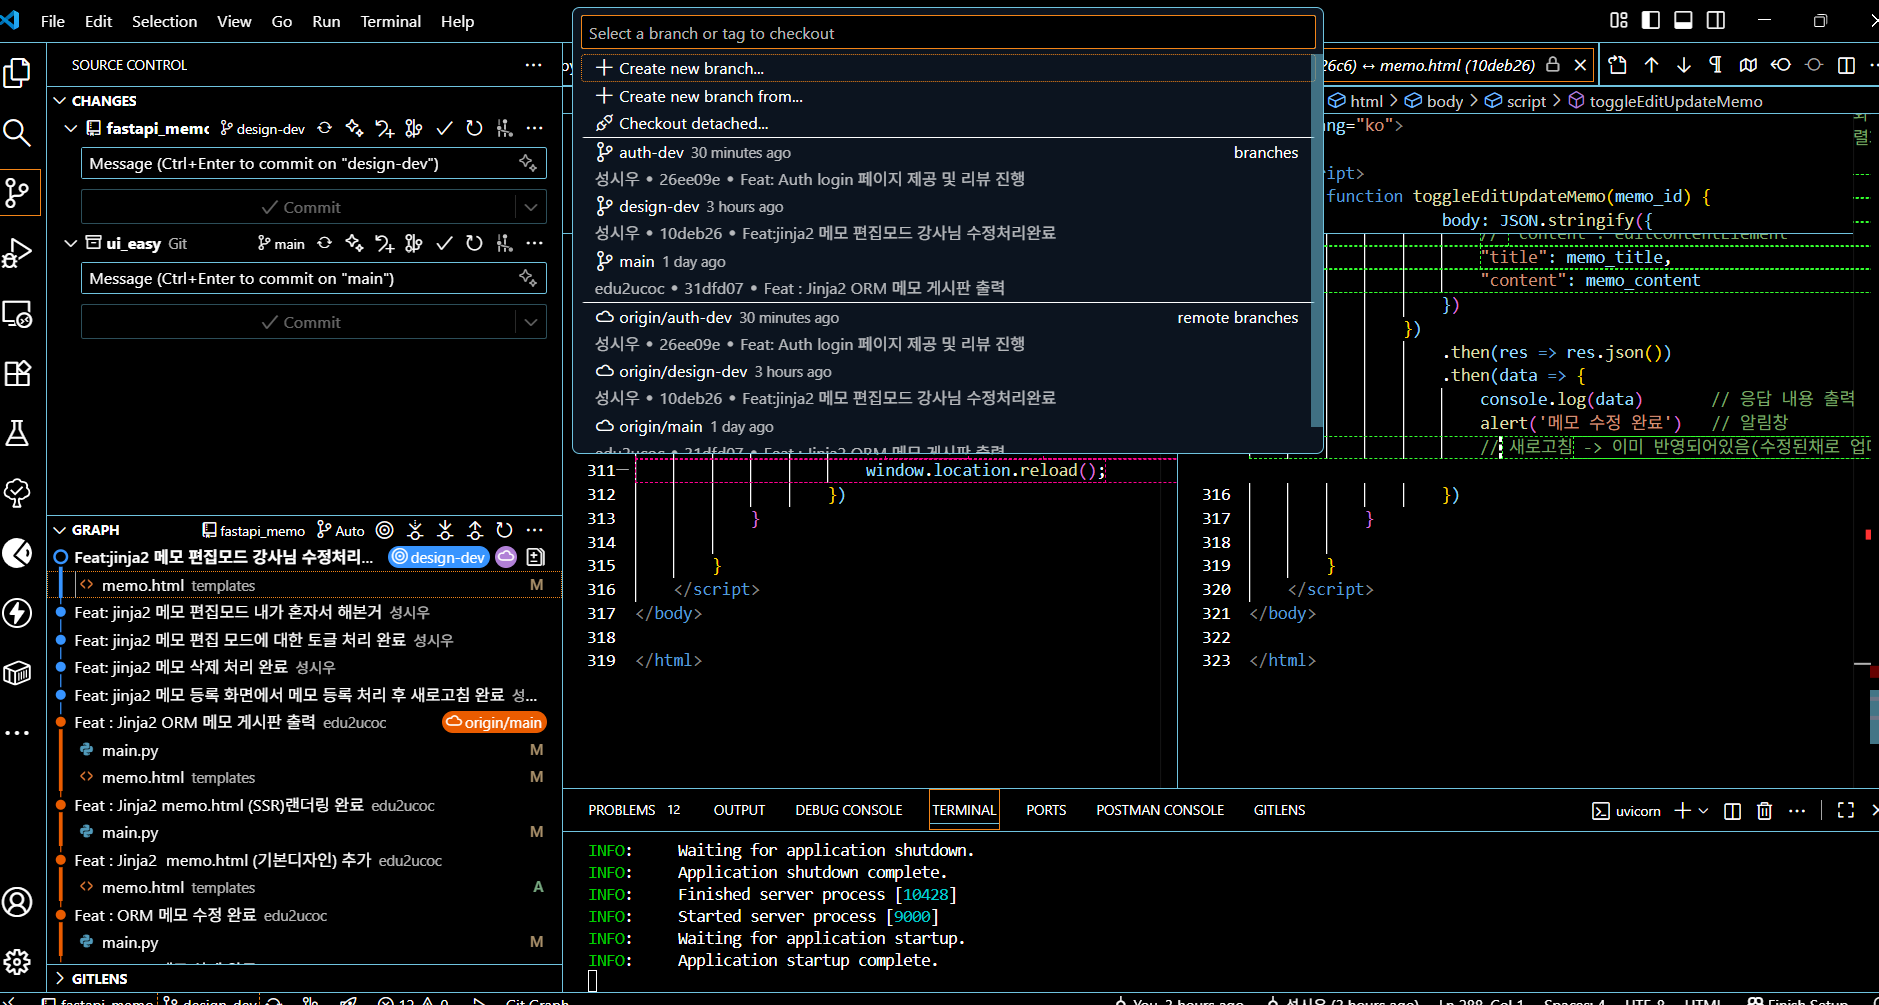This screenshot has width=1879, height=1005.
Task: Split the editor to the right
Action: [x=1847, y=65]
